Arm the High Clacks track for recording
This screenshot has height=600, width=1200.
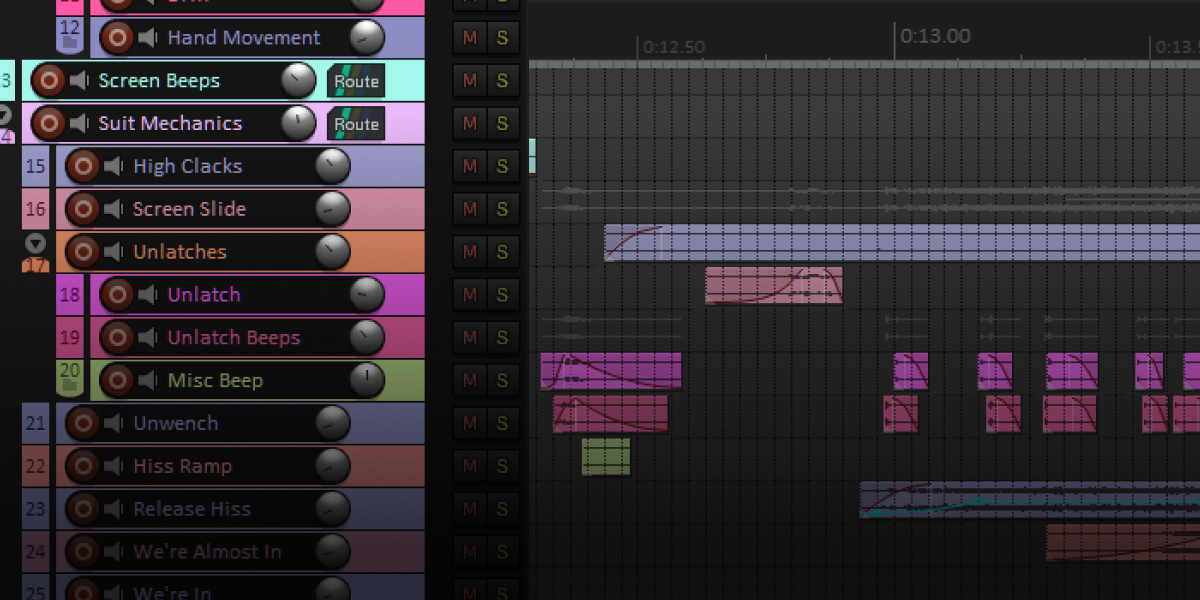click(x=84, y=166)
